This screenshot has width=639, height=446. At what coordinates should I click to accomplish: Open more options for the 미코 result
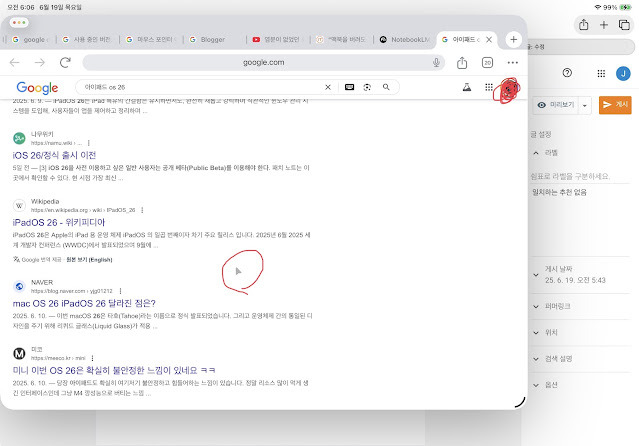pyautogui.click(x=93, y=358)
